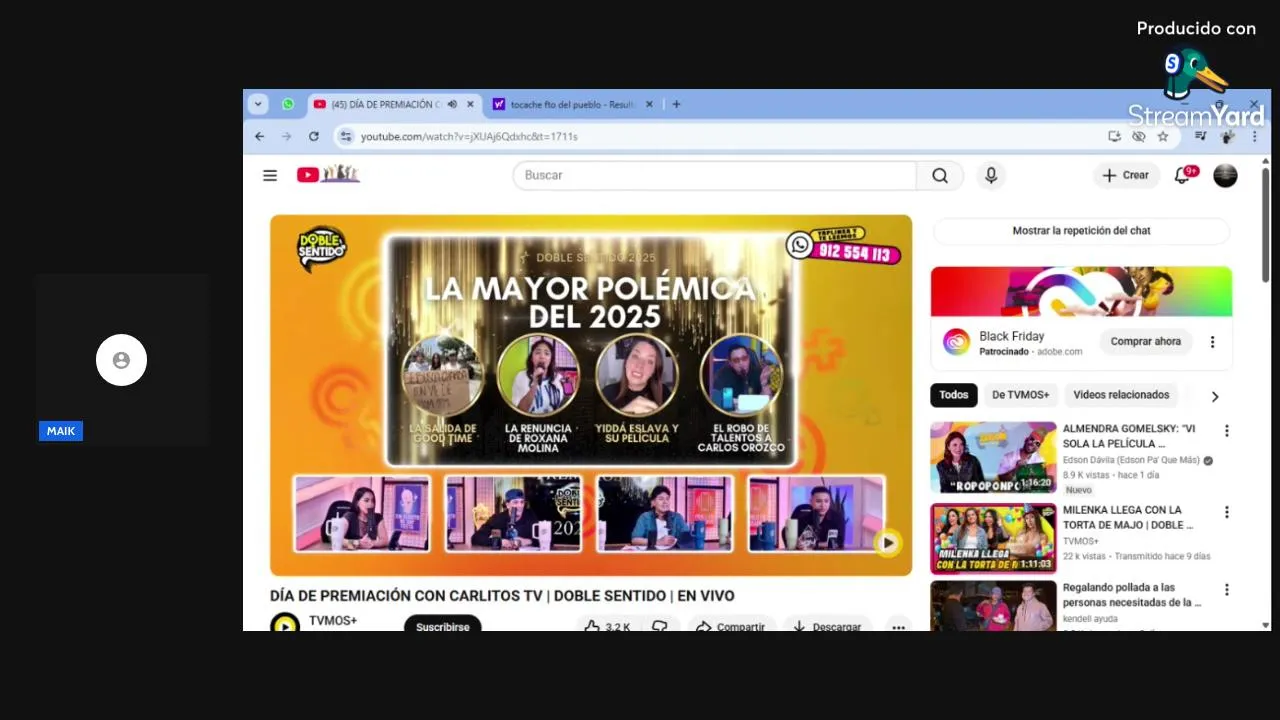Open the media control icon in Chrome toolbar

click(1201, 136)
